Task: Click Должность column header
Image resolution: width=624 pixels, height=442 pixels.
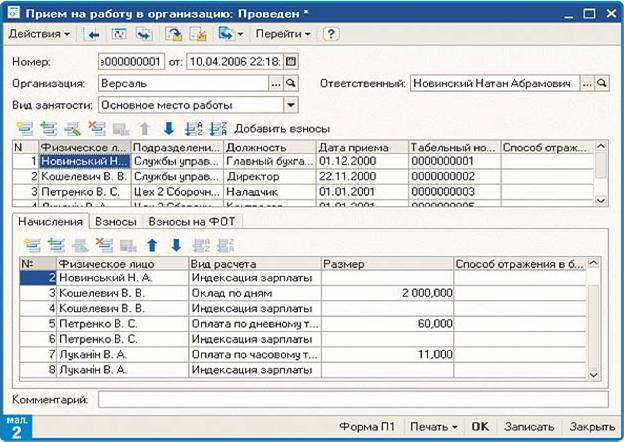Action: pyautogui.click(x=270, y=147)
